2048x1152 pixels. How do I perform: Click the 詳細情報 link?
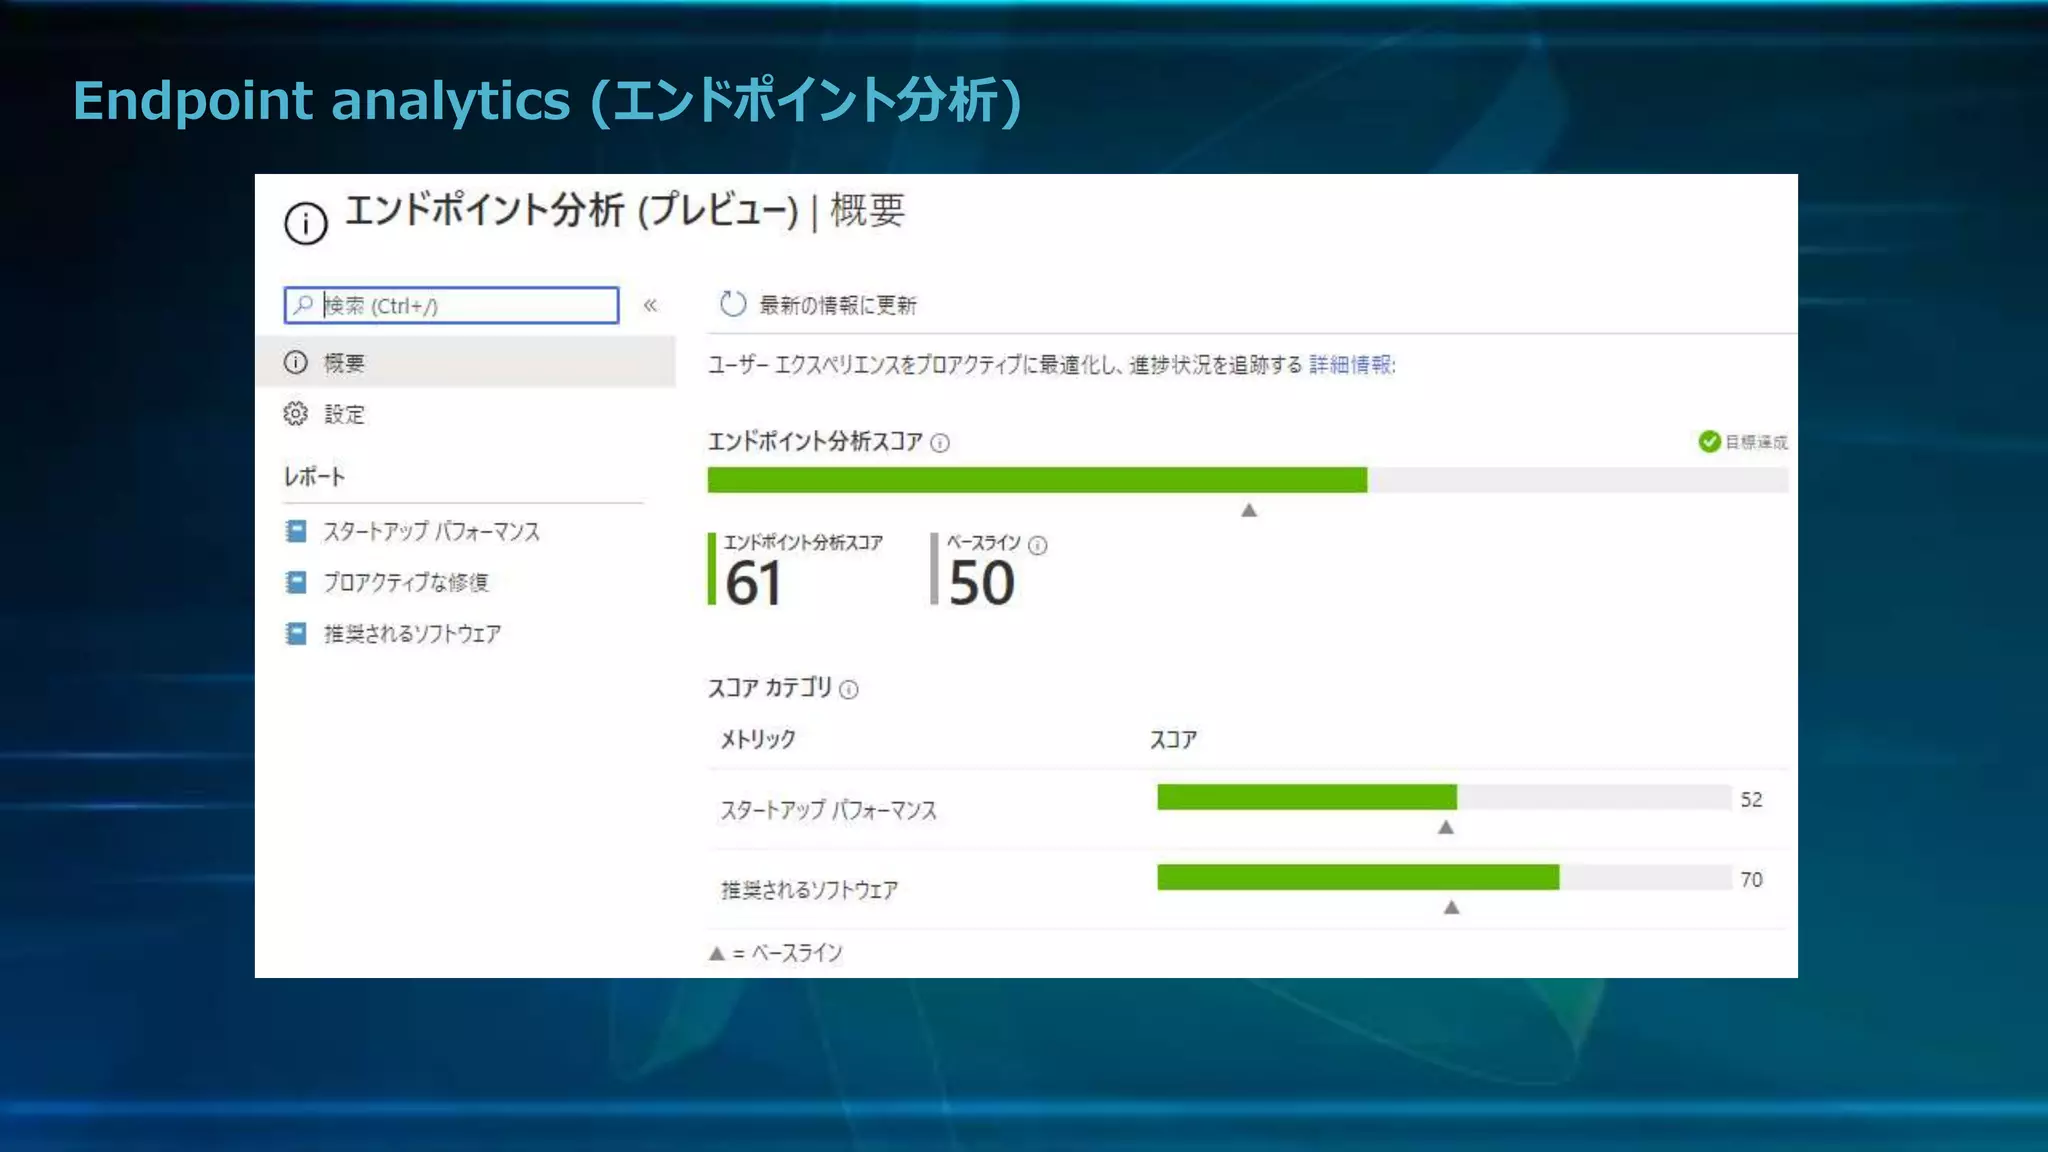point(1350,364)
